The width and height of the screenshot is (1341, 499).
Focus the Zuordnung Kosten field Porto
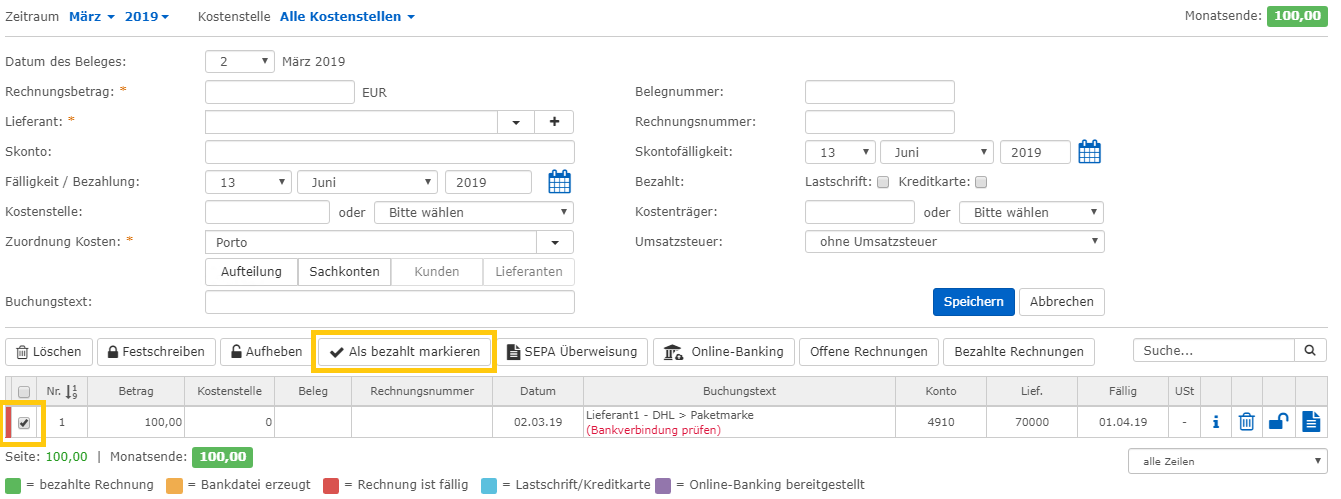(x=371, y=242)
